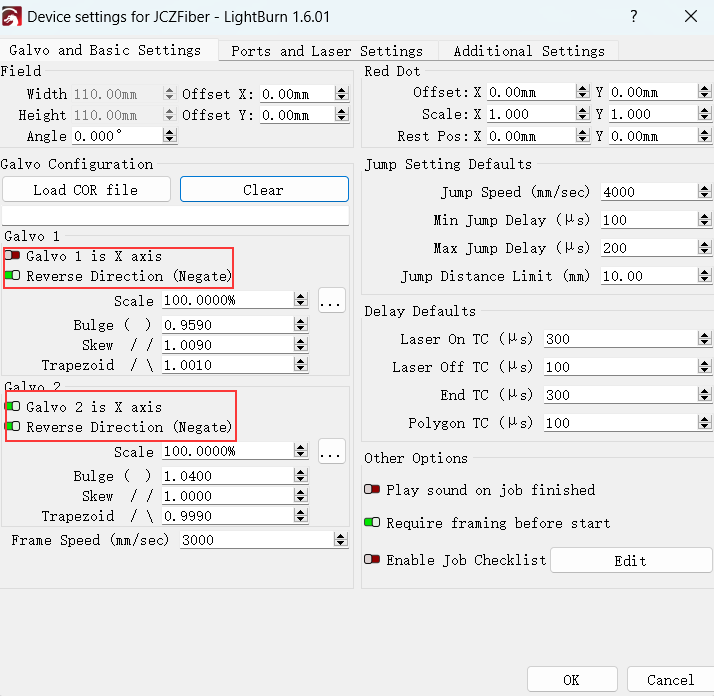Screen dimensions: 714x696
Task: Click spinner arrows of Jump Speed
Action: 704,192
